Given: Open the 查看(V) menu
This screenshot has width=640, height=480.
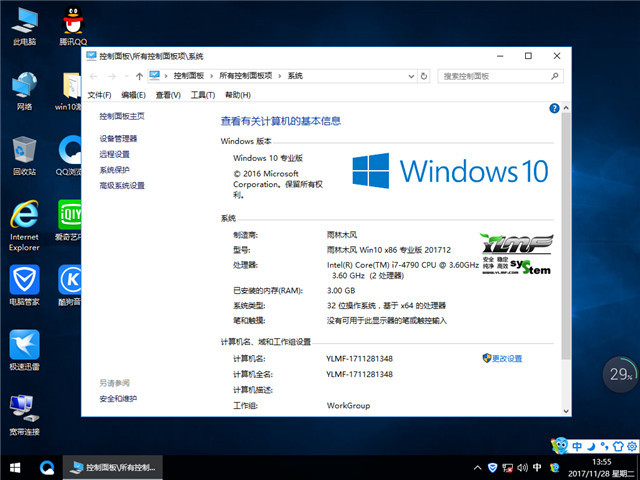Looking at the screenshot, I should click(x=168, y=95).
